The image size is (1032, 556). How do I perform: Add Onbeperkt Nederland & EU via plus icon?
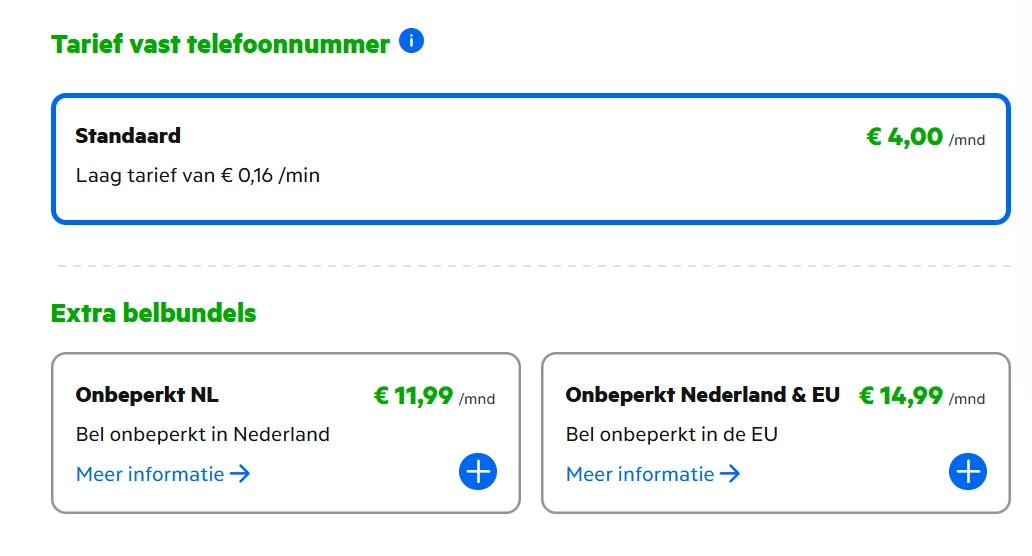tap(967, 472)
